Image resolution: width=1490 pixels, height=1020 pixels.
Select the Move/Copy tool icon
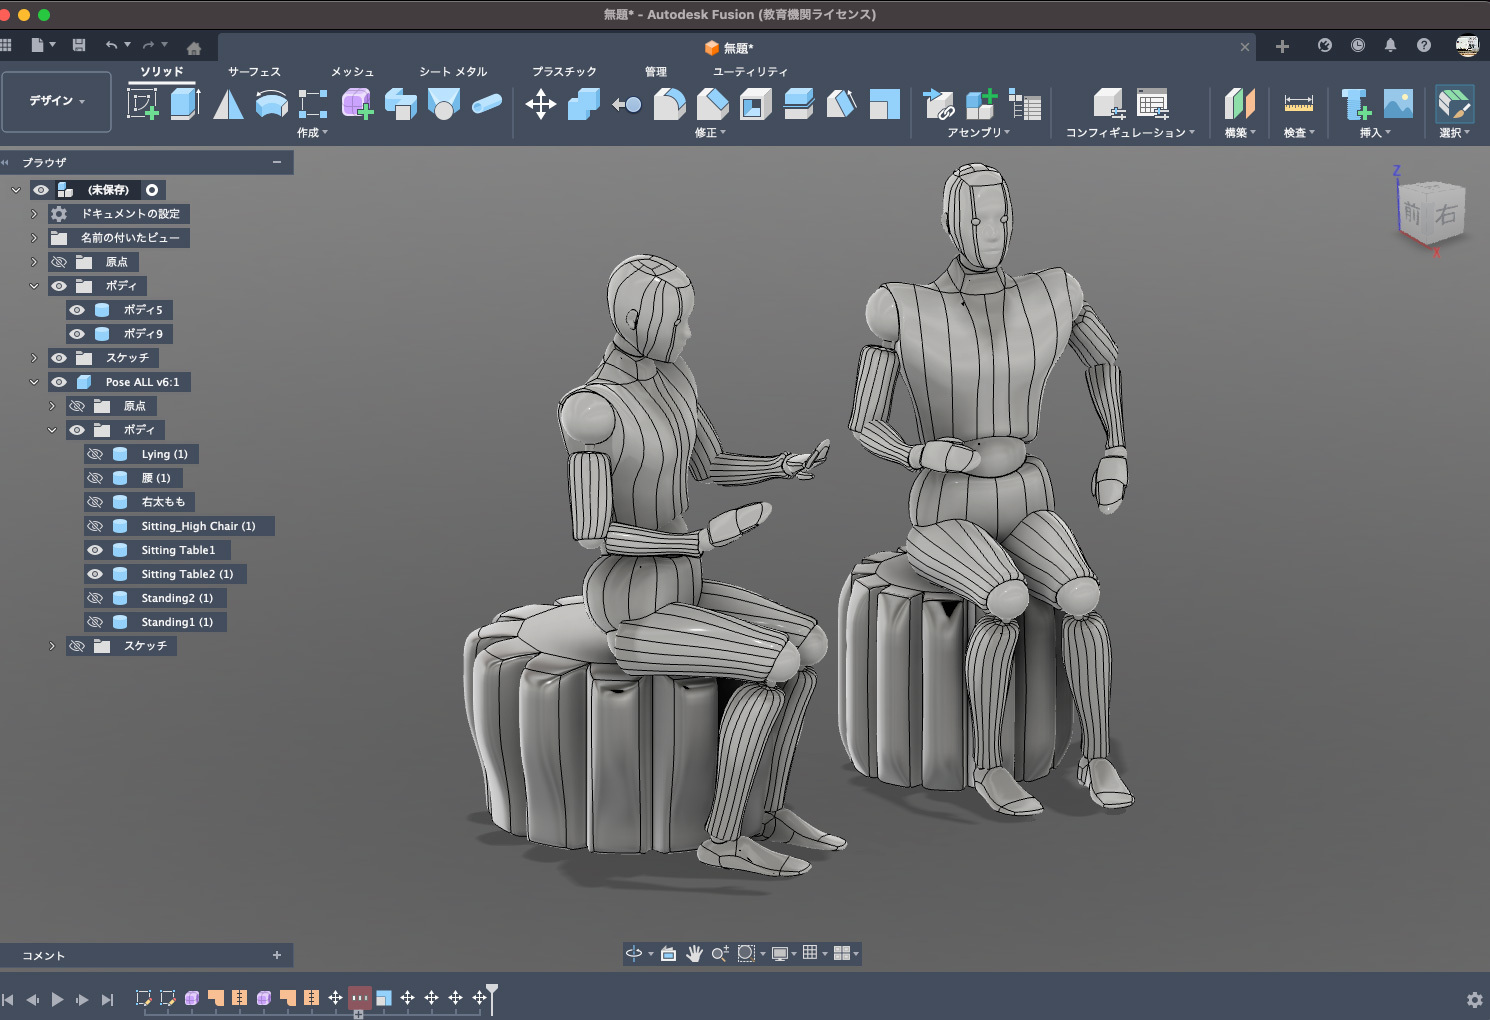coord(541,104)
